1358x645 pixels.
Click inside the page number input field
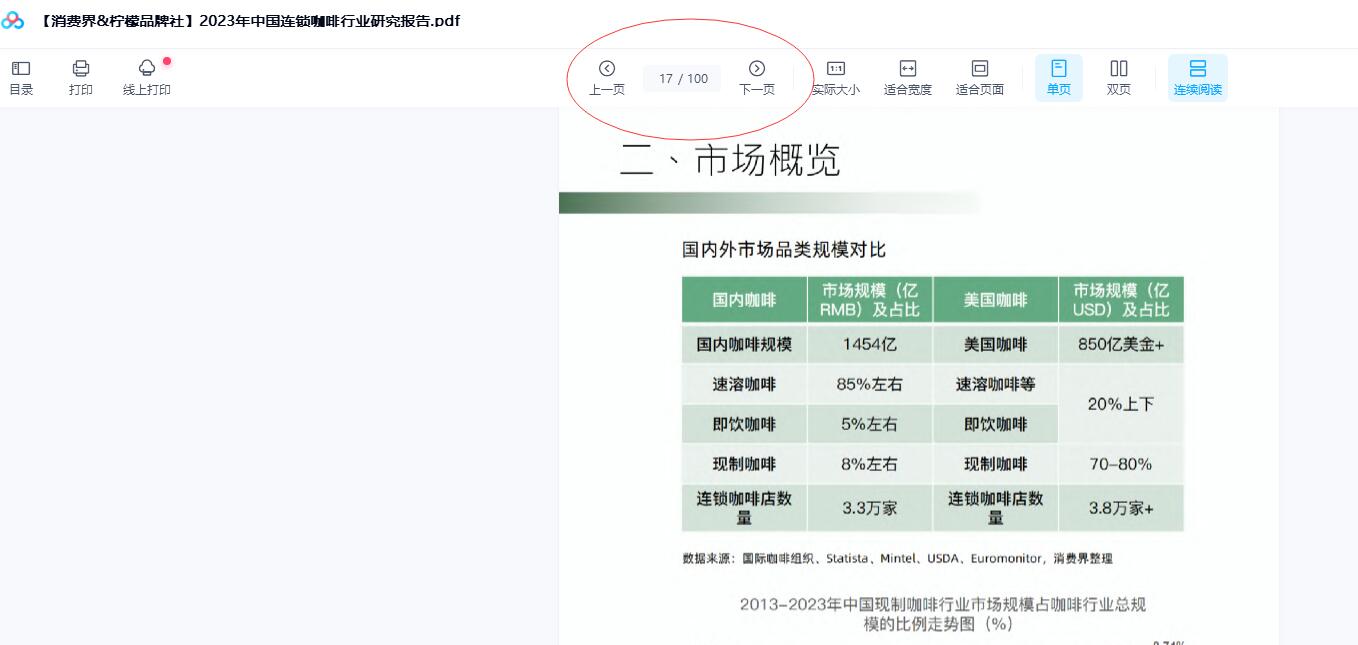681,78
